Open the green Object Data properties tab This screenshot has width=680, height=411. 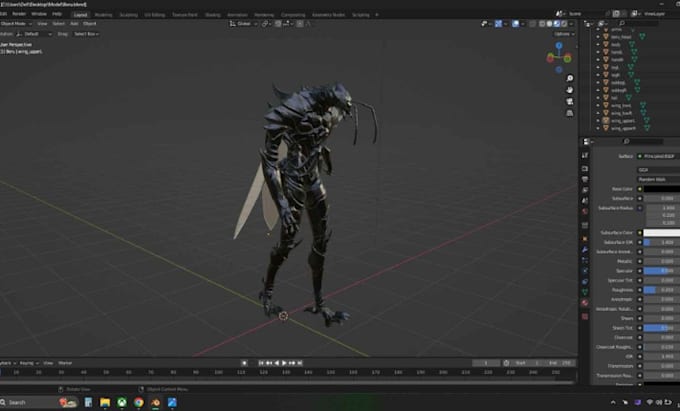(x=585, y=292)
